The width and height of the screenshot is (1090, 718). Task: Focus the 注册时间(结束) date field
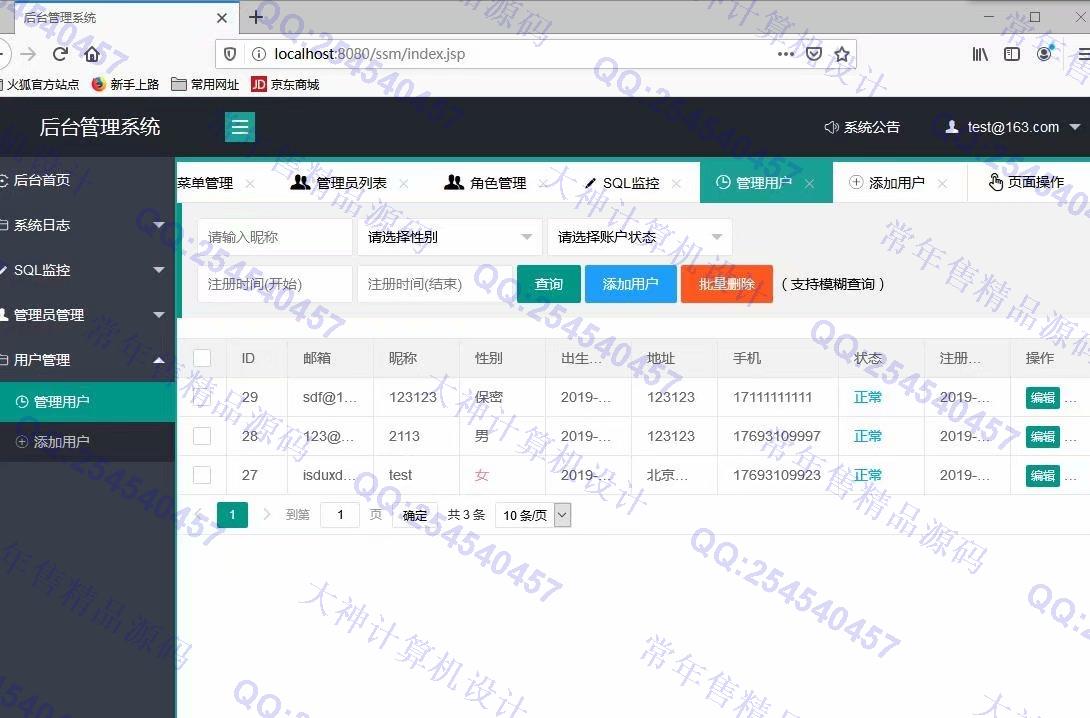click(434, 284)
